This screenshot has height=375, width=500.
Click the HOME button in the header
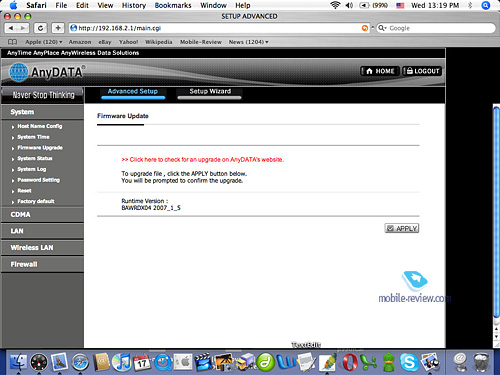(x=380, y=71)
